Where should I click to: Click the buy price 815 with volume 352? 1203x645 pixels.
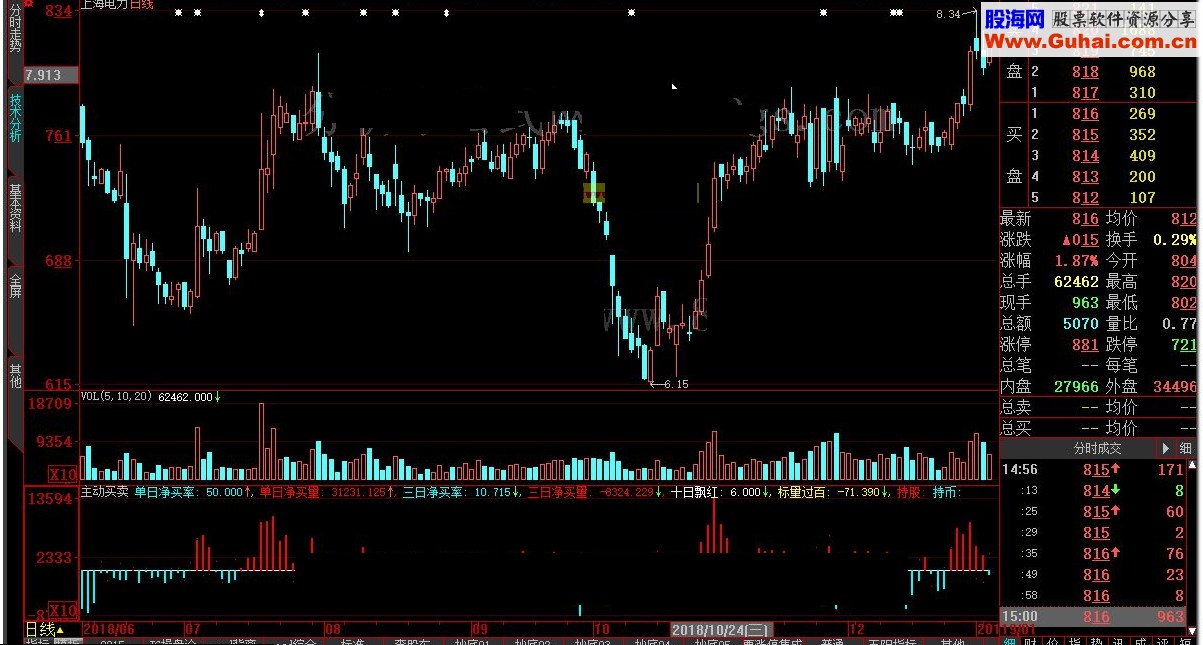tap(1085, 135)
